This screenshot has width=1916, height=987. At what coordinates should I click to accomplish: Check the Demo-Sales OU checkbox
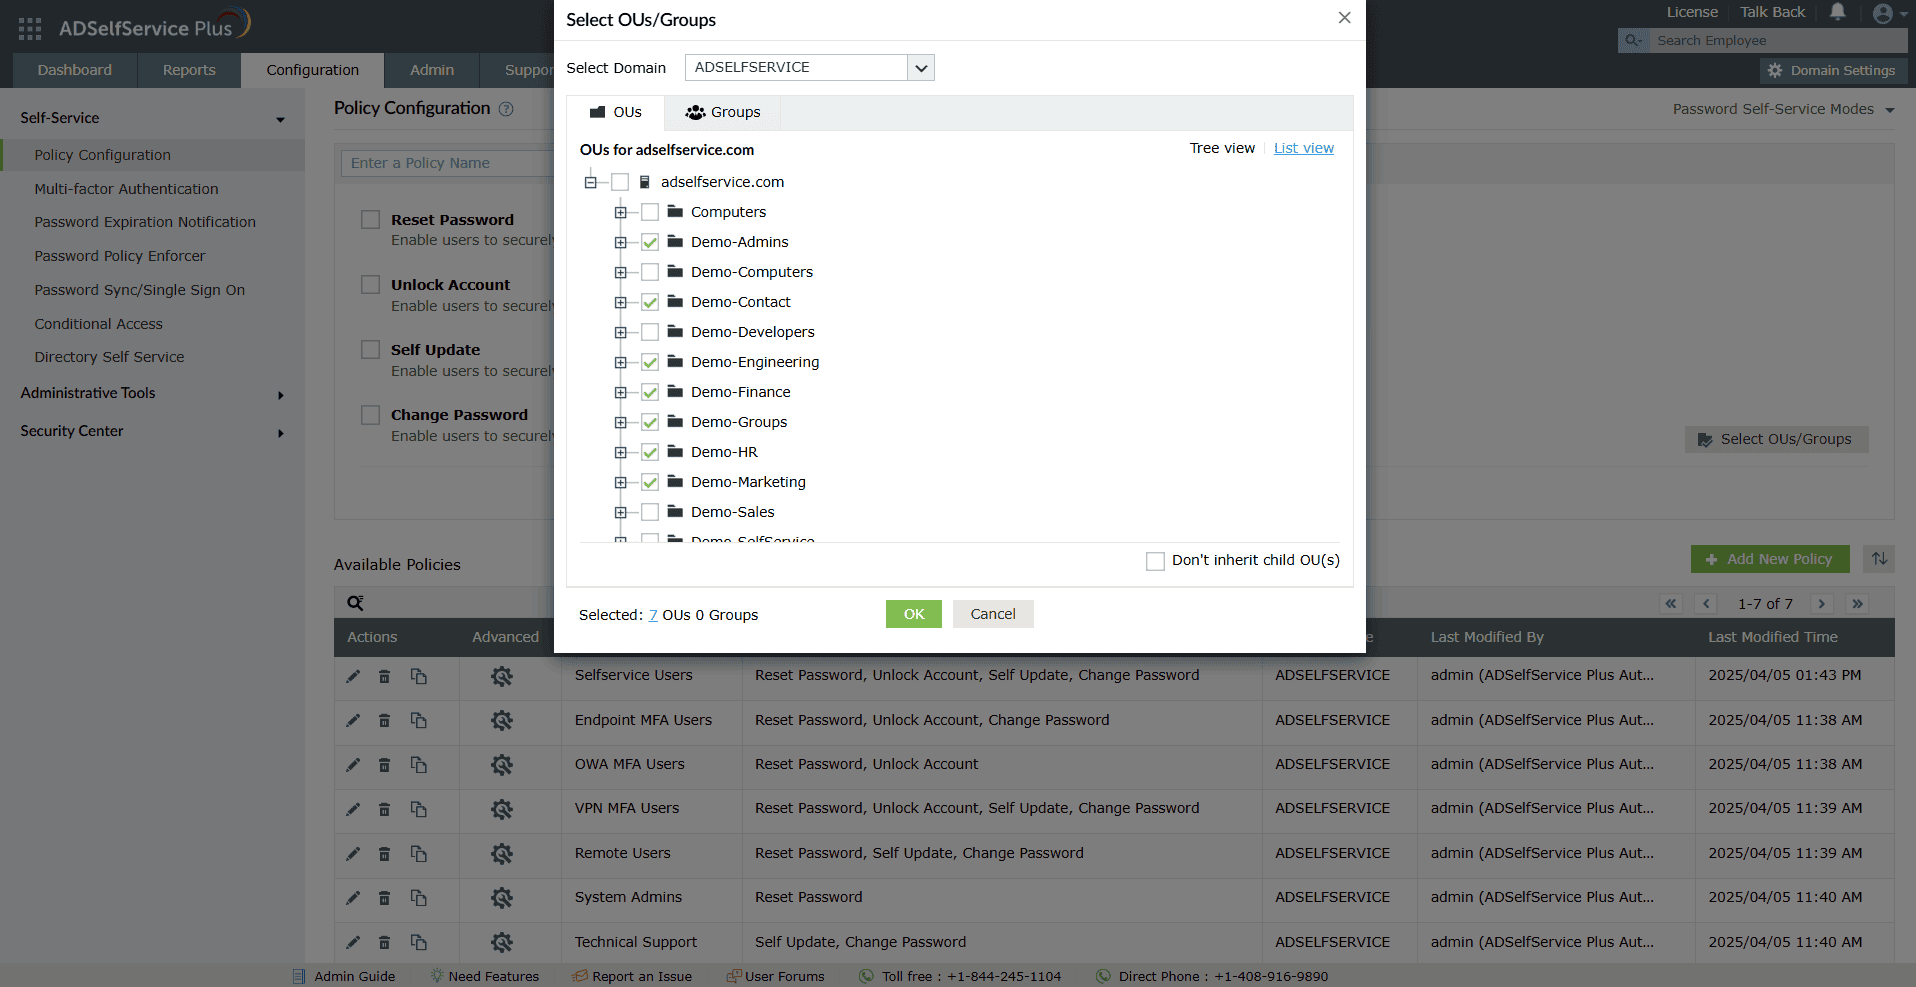650,512
